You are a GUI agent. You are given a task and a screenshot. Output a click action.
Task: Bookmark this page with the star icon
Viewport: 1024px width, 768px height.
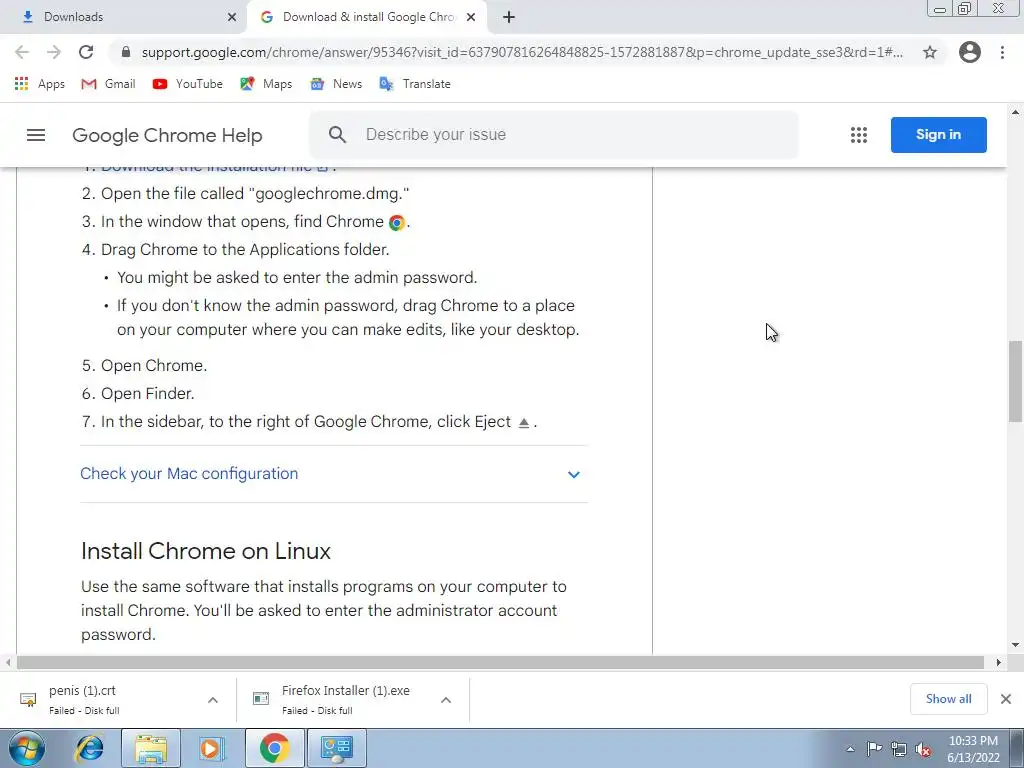tap(930, 52)
